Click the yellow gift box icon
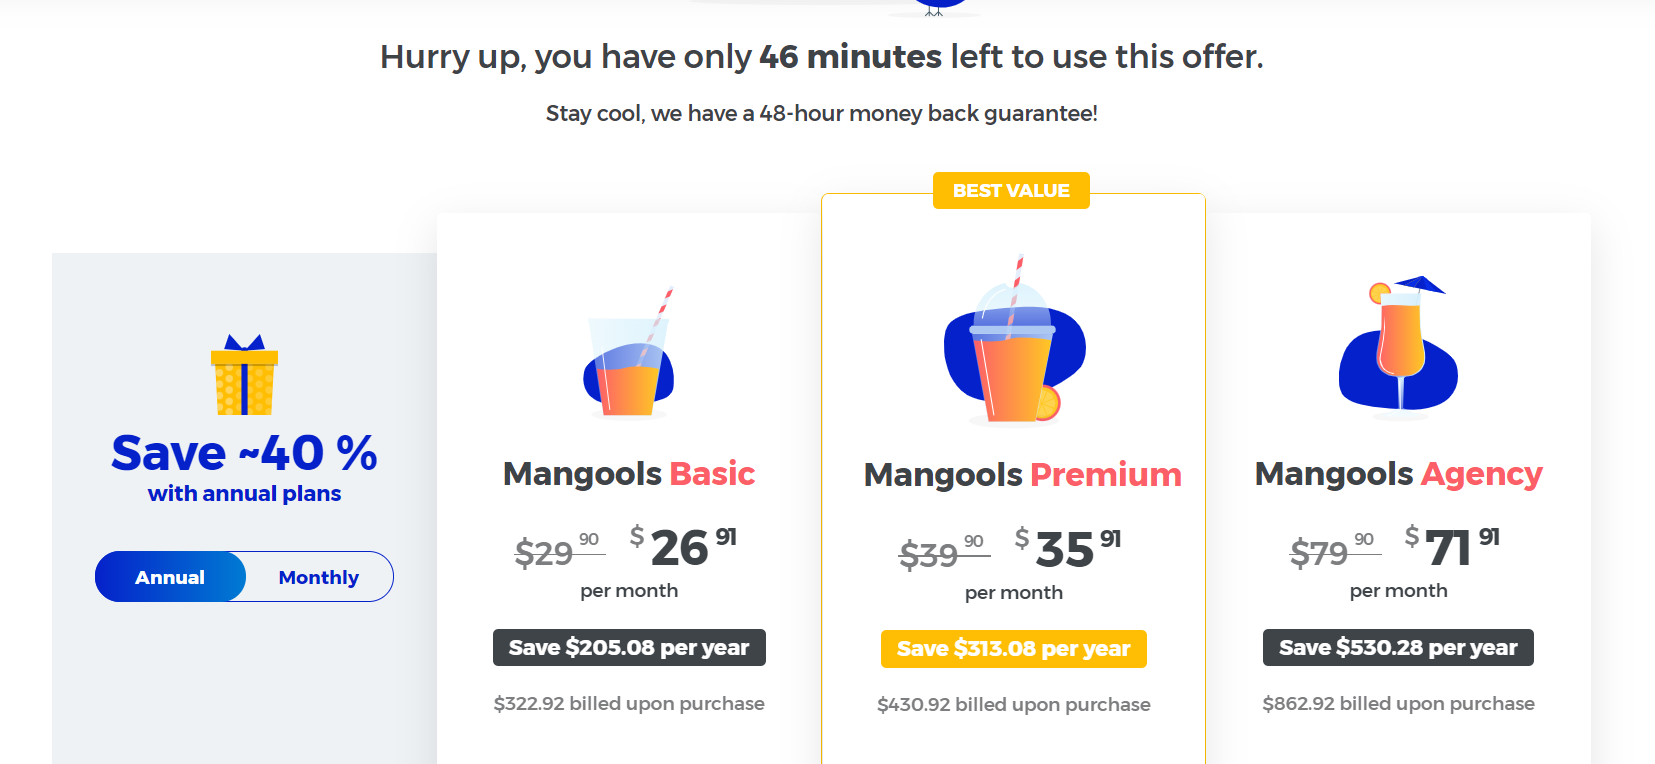 [x=244, y=375]
